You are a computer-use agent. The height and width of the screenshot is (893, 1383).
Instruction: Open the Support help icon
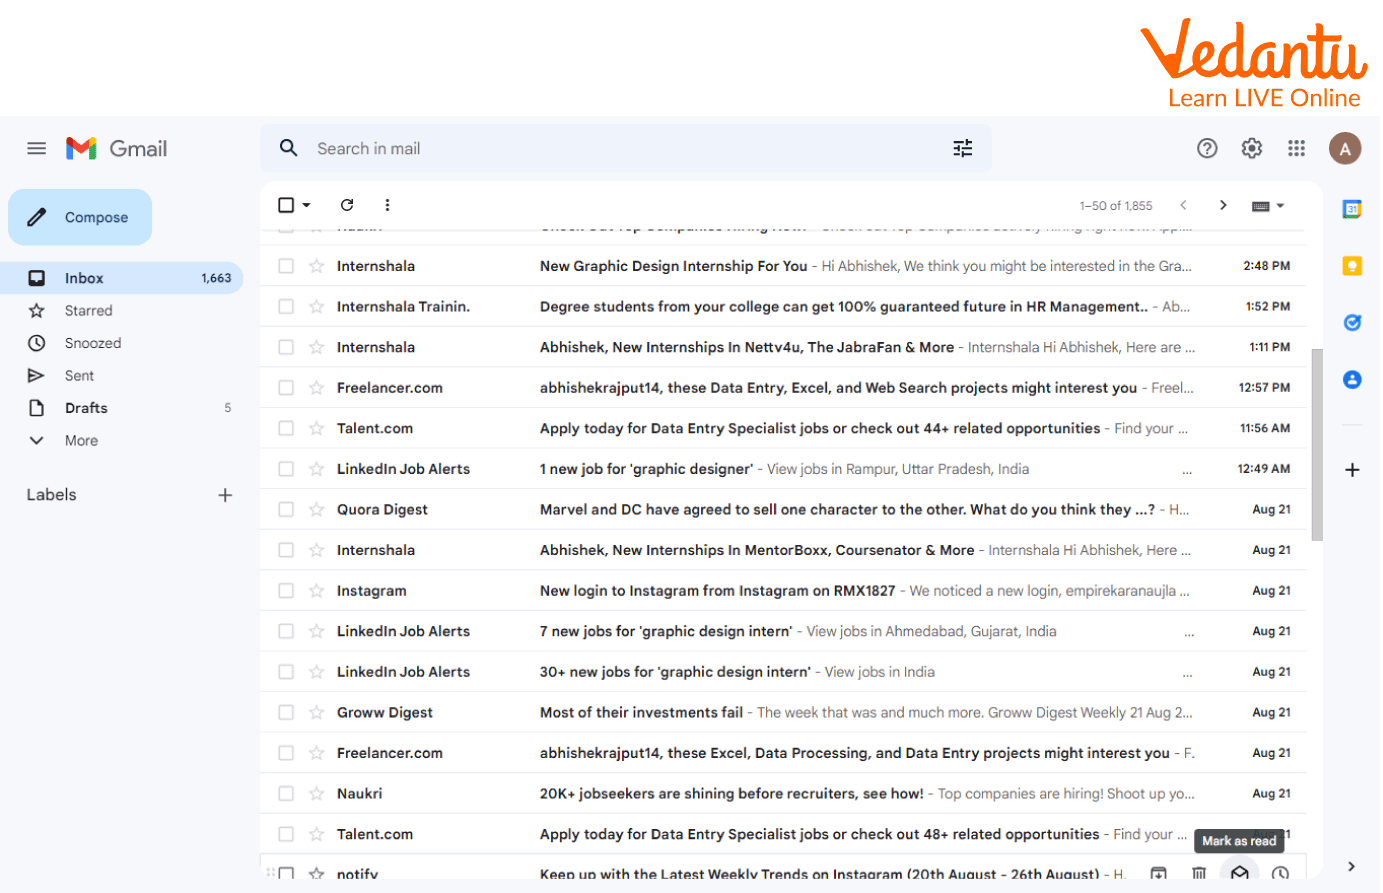click(x=1207, y=149)
